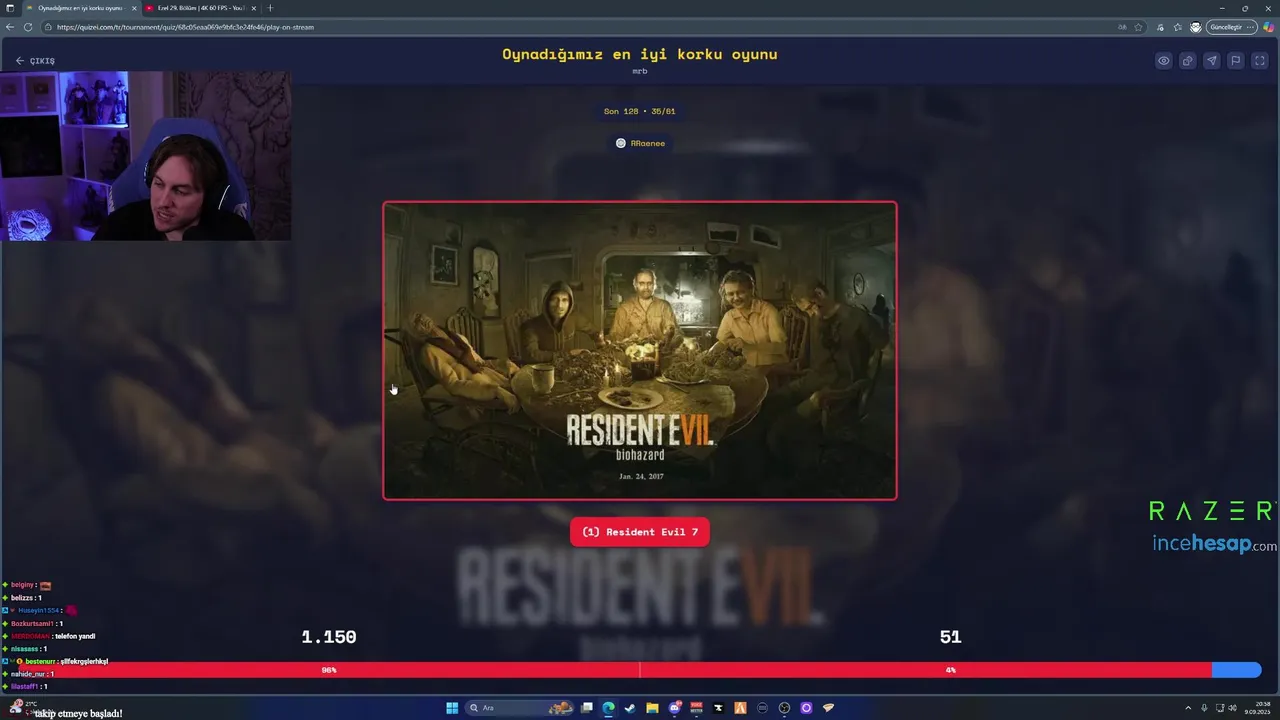The image size is (1280, 720).
Task: Toggle fullscreen mode icon in quiz header
Action: pos(1260,61)
